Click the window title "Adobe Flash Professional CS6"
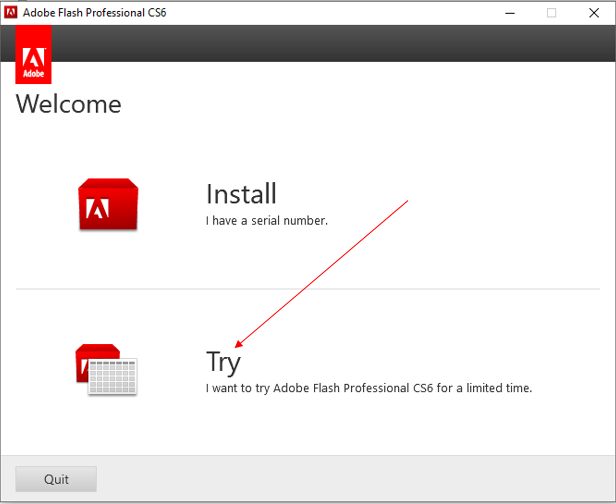Image resolution: width=616 pixels, height=504 pixels. pyautogui.click(x=95, y=13)
